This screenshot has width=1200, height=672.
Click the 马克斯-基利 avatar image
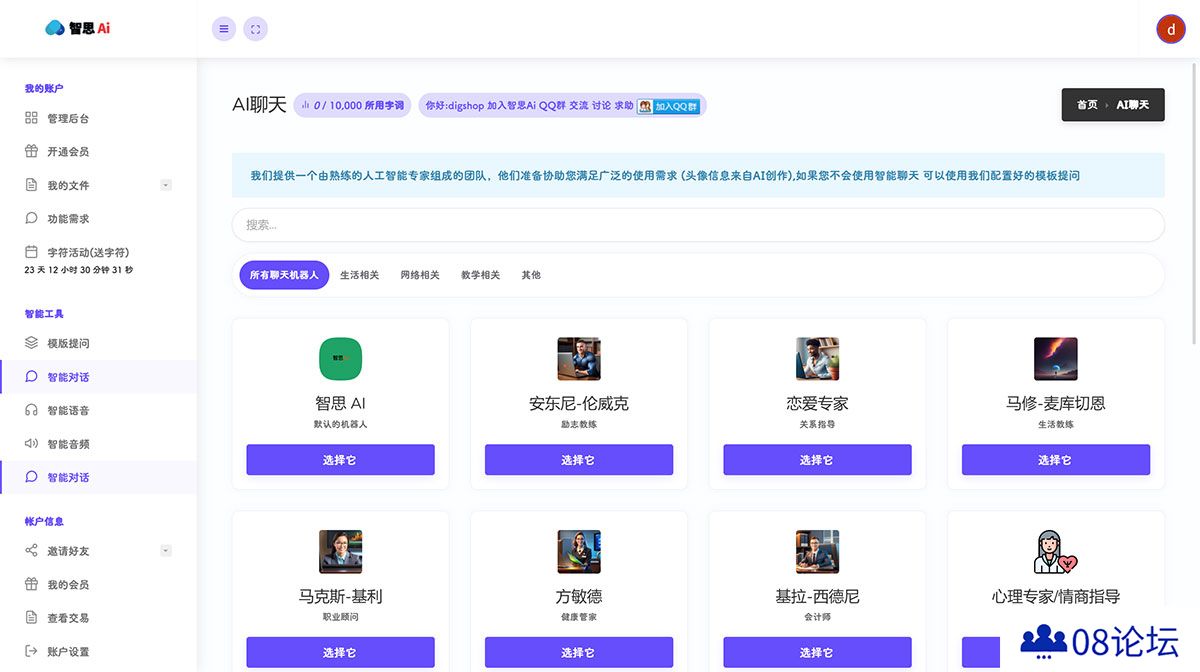[340, 551]
